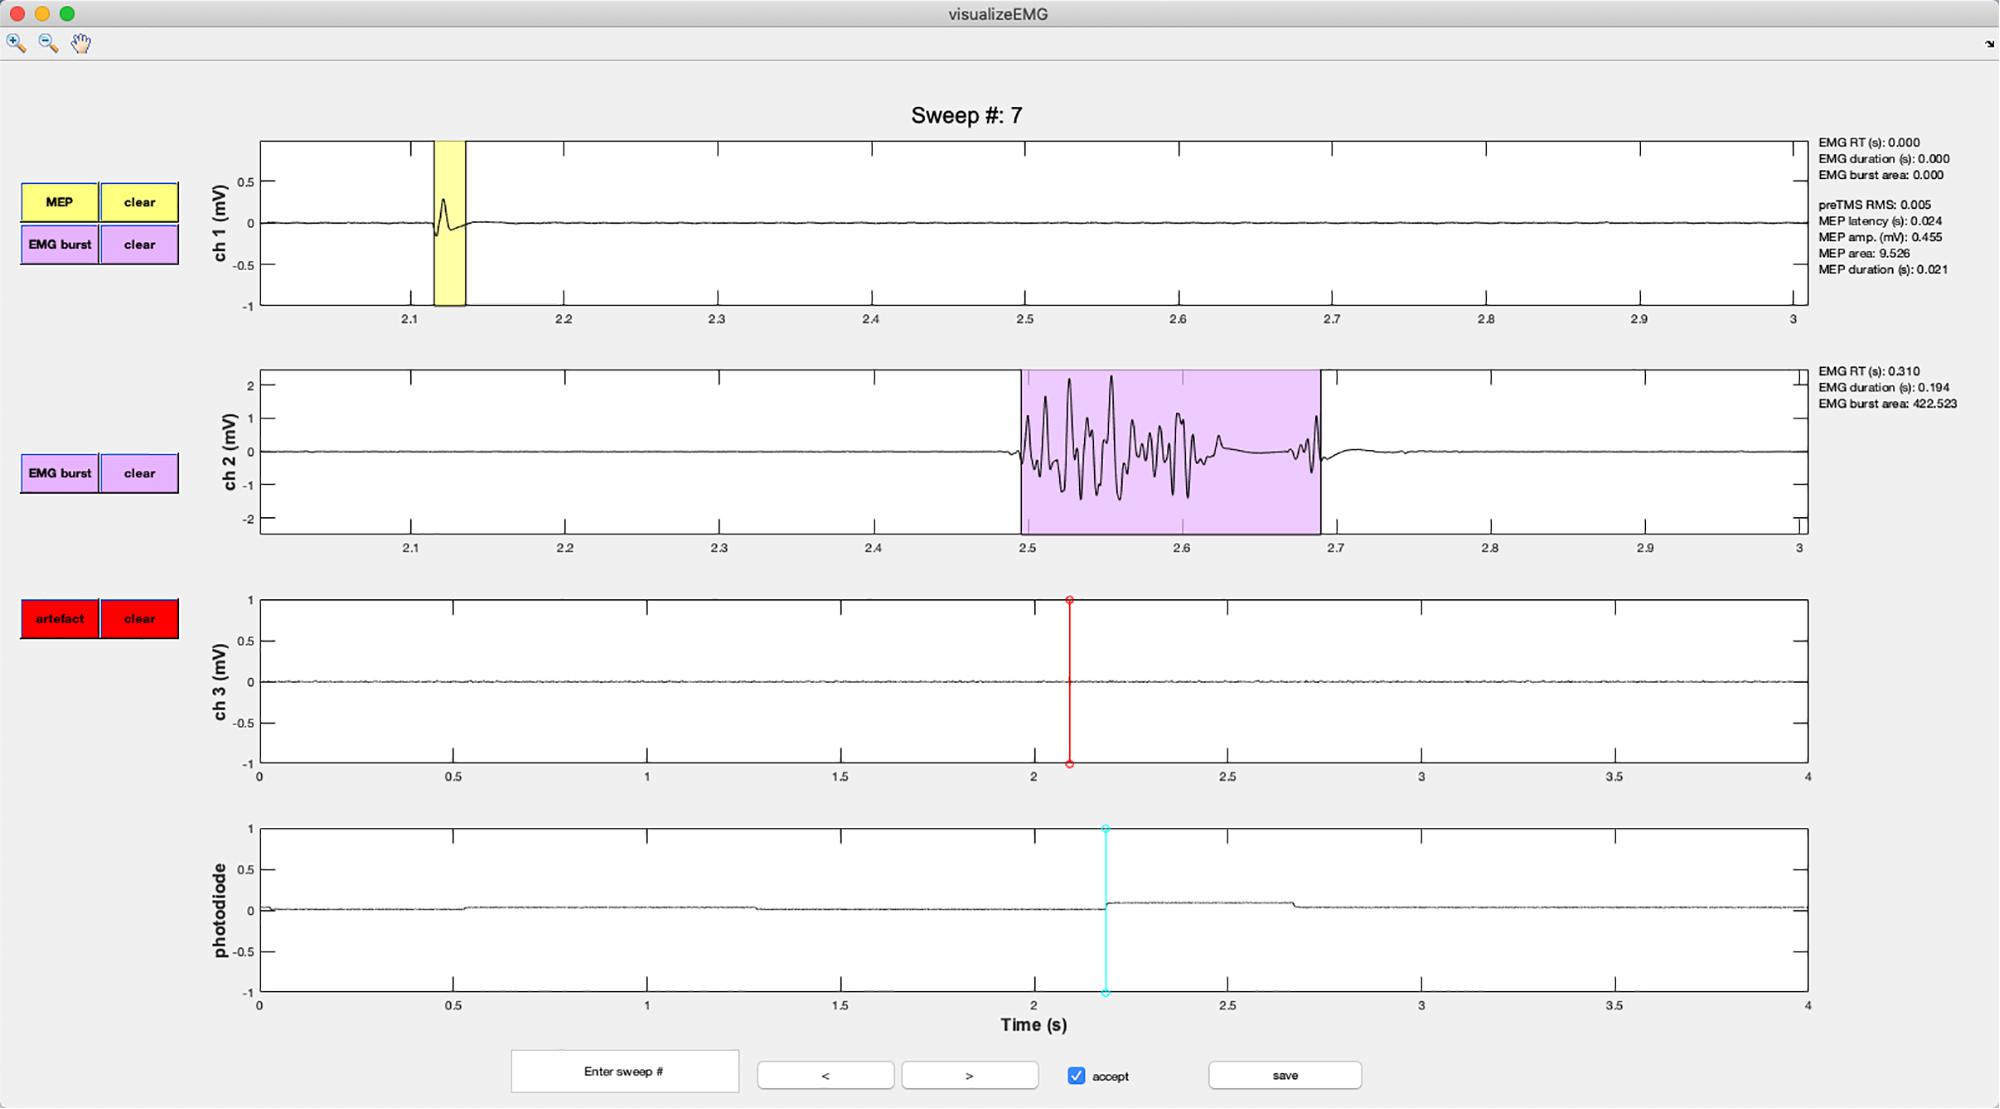Select the zoom in magnifier tool
This screenshot has width=2000, height=1109.
16,43
